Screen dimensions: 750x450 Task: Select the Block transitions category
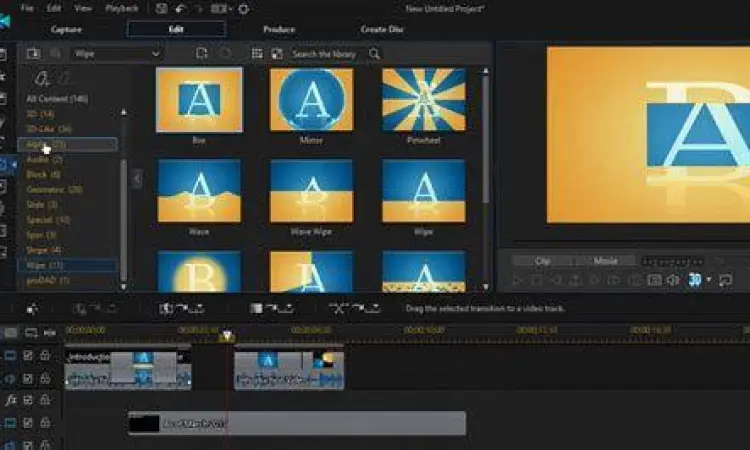pyautogui.click(x=43, y=175)
